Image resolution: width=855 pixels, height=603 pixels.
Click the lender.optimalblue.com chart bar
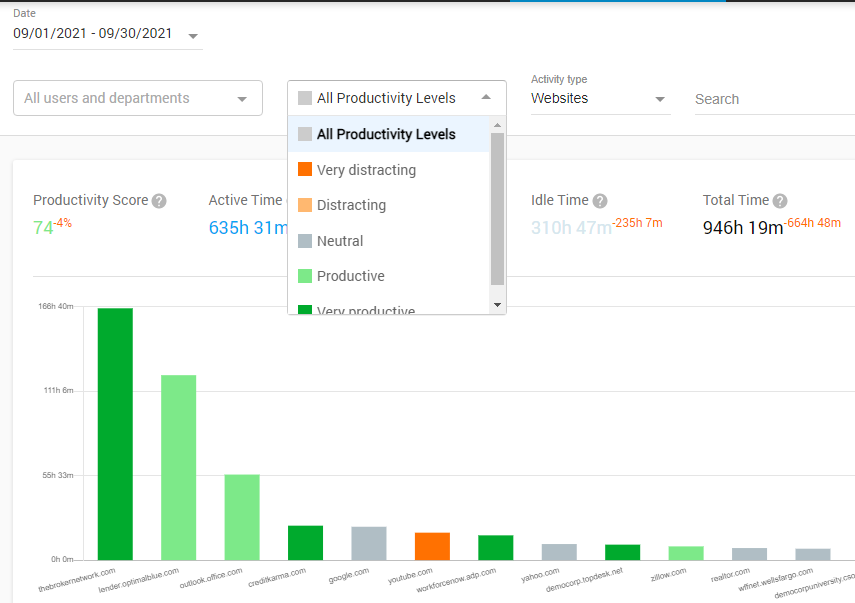tap(179, 467)
